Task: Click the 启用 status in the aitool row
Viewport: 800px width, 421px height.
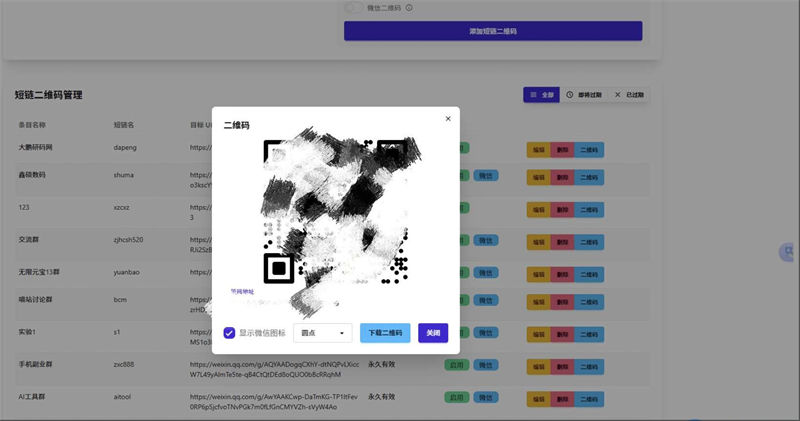Action: [x=457, y=397]
